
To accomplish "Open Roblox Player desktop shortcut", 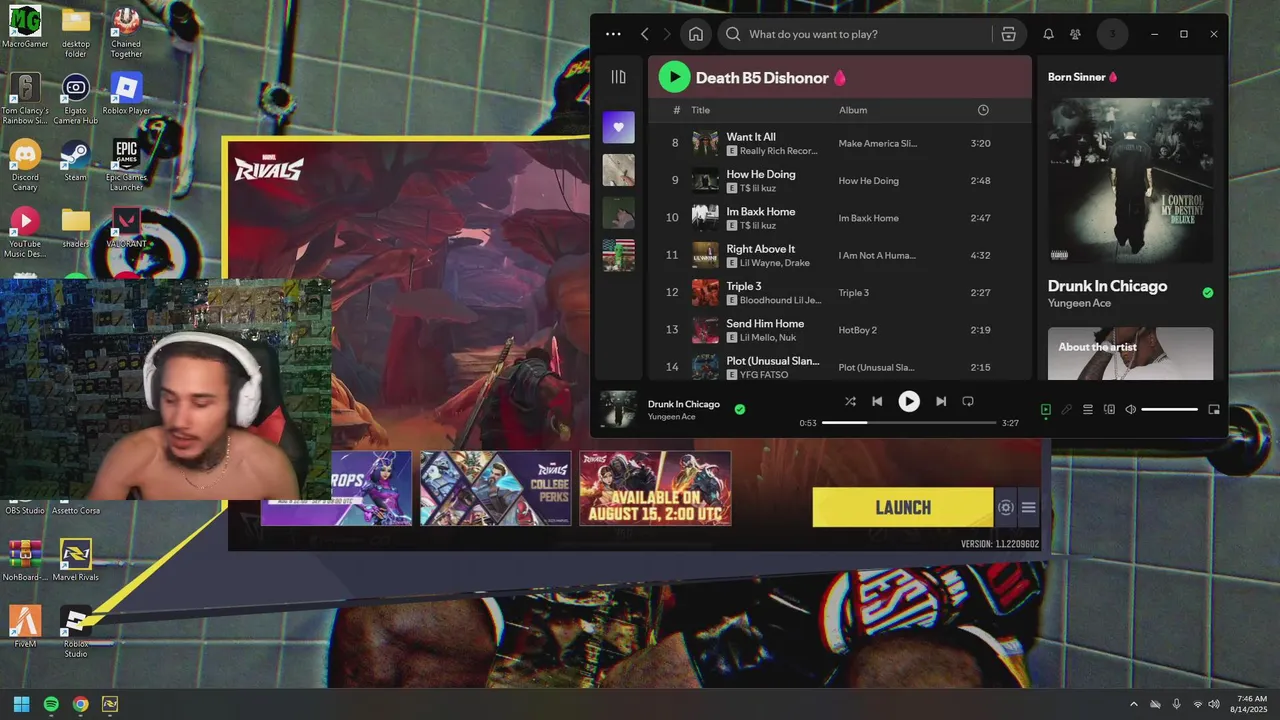I will (126, 95).
